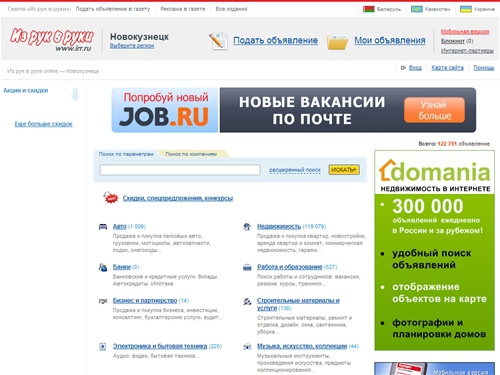
Task: Click the 122 751 total ads count
Action: [447, 144]
